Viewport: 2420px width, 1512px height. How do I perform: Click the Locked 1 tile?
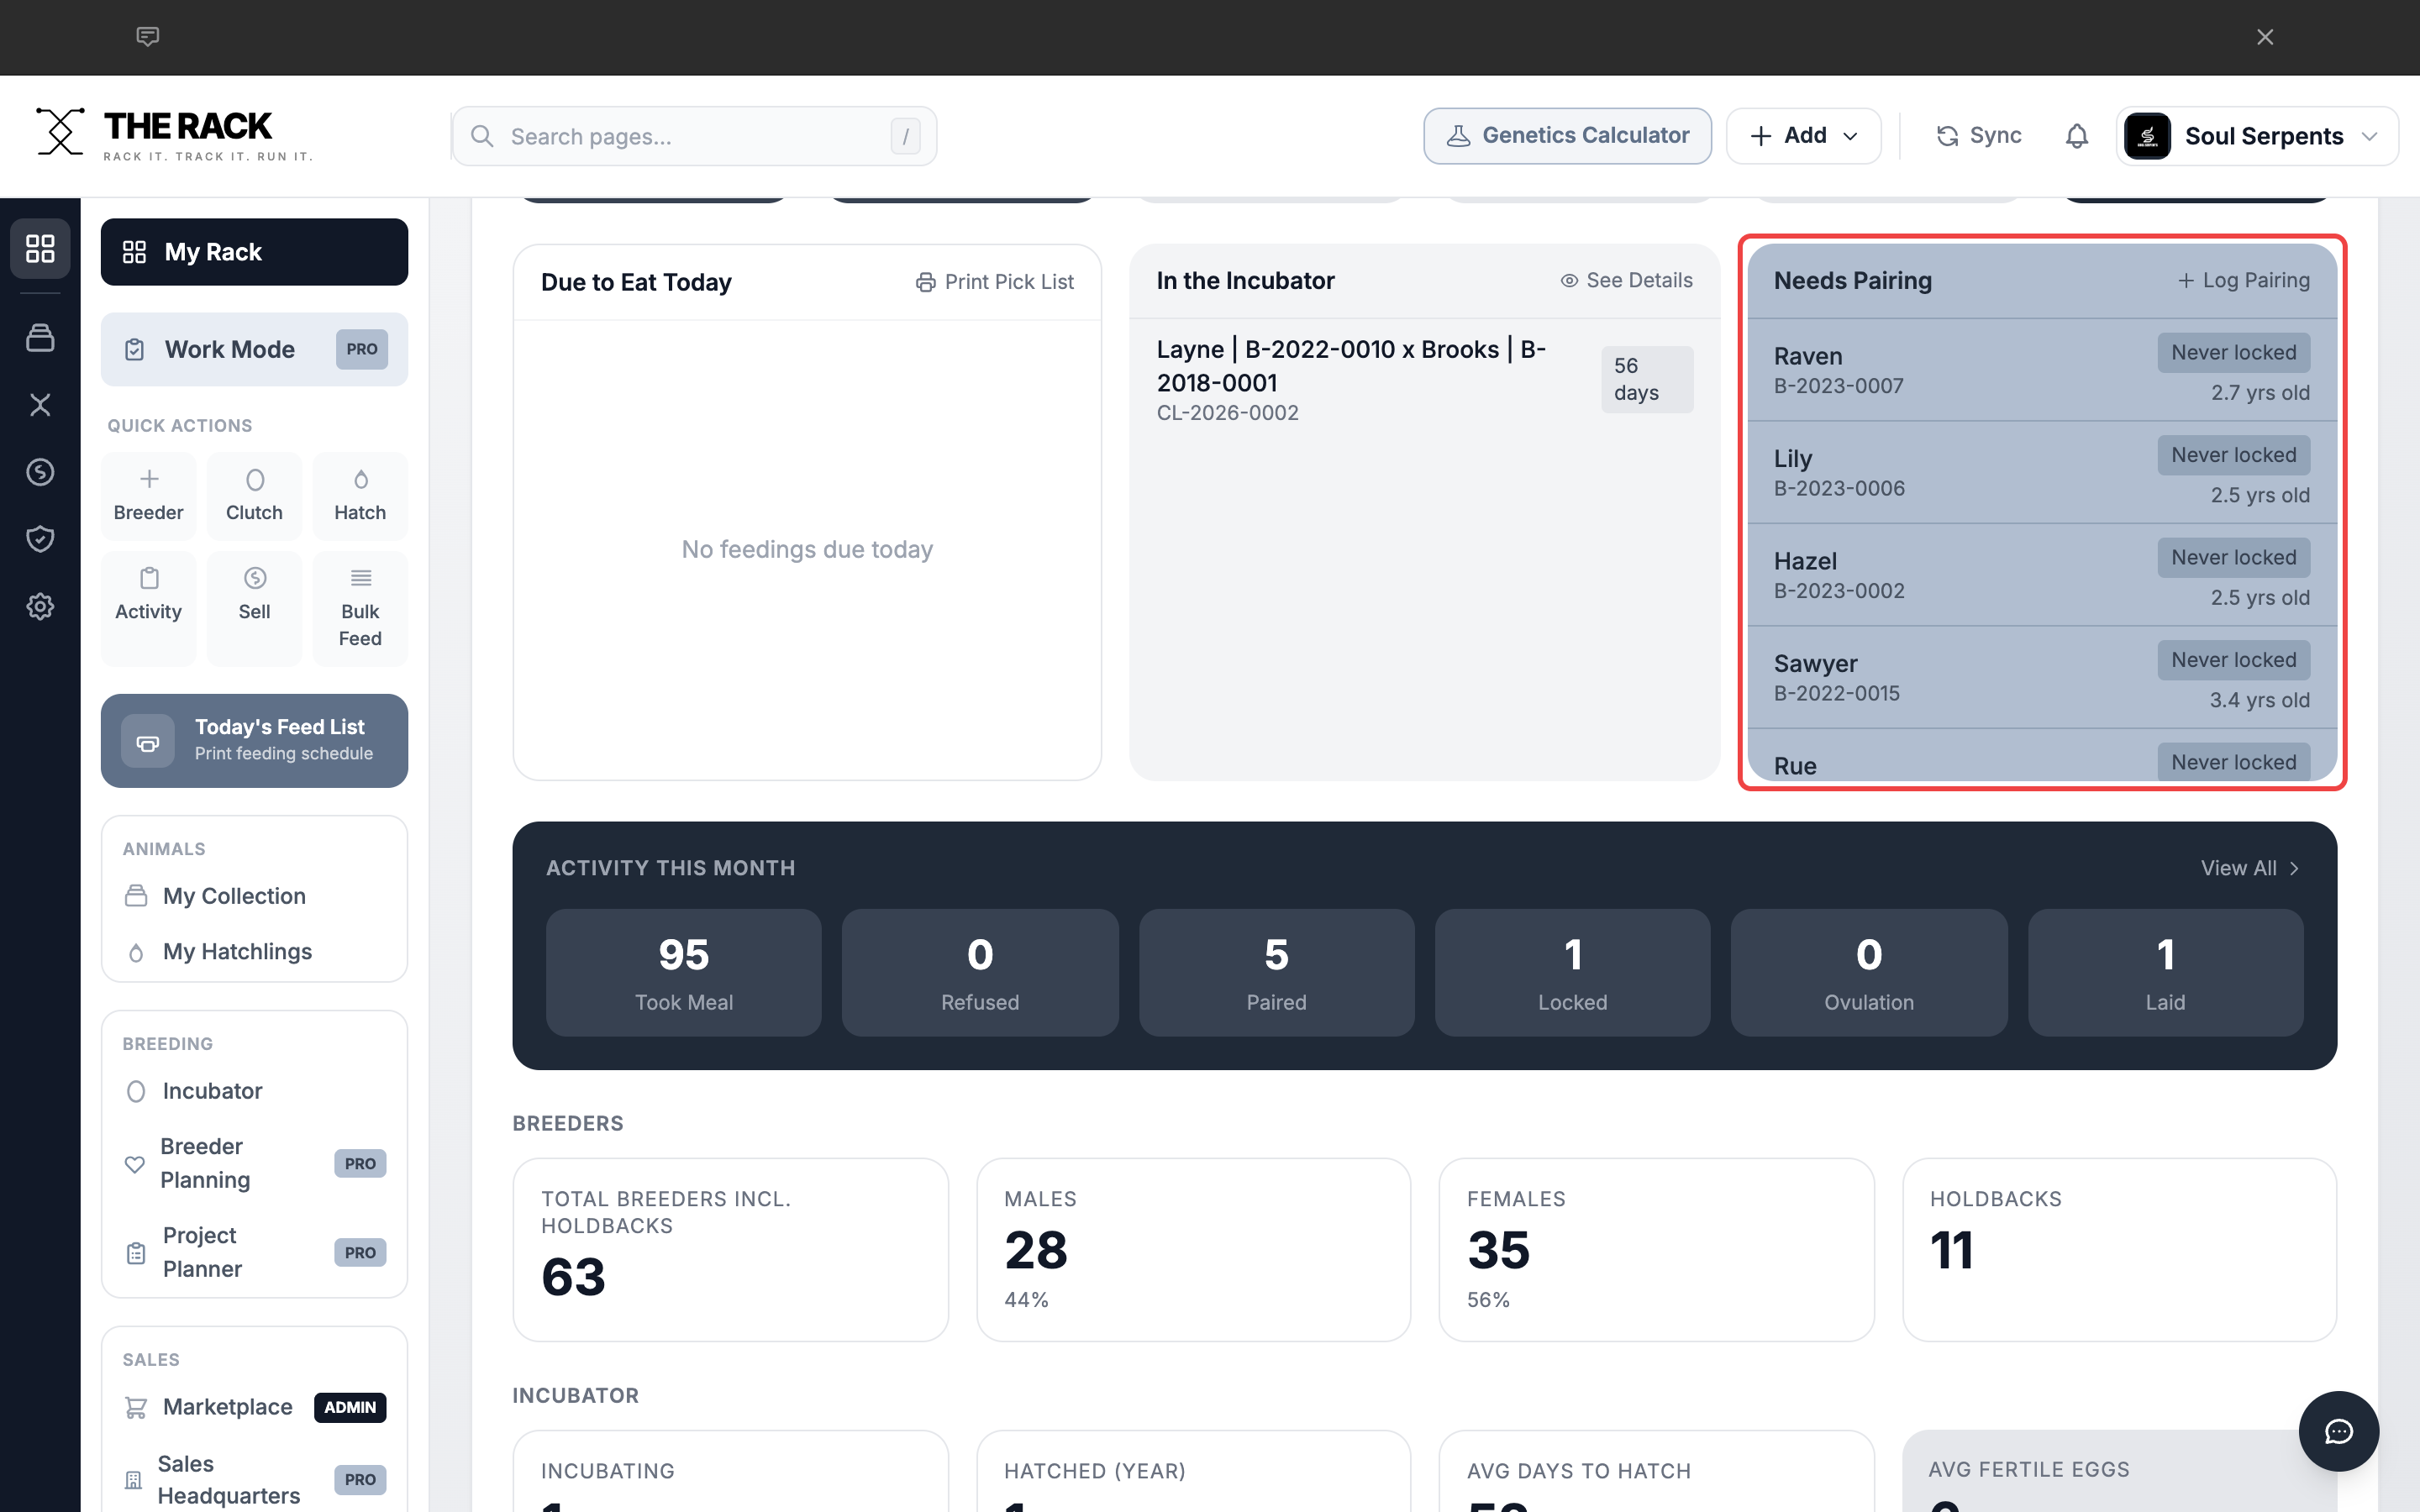[x=1572, y=973]
